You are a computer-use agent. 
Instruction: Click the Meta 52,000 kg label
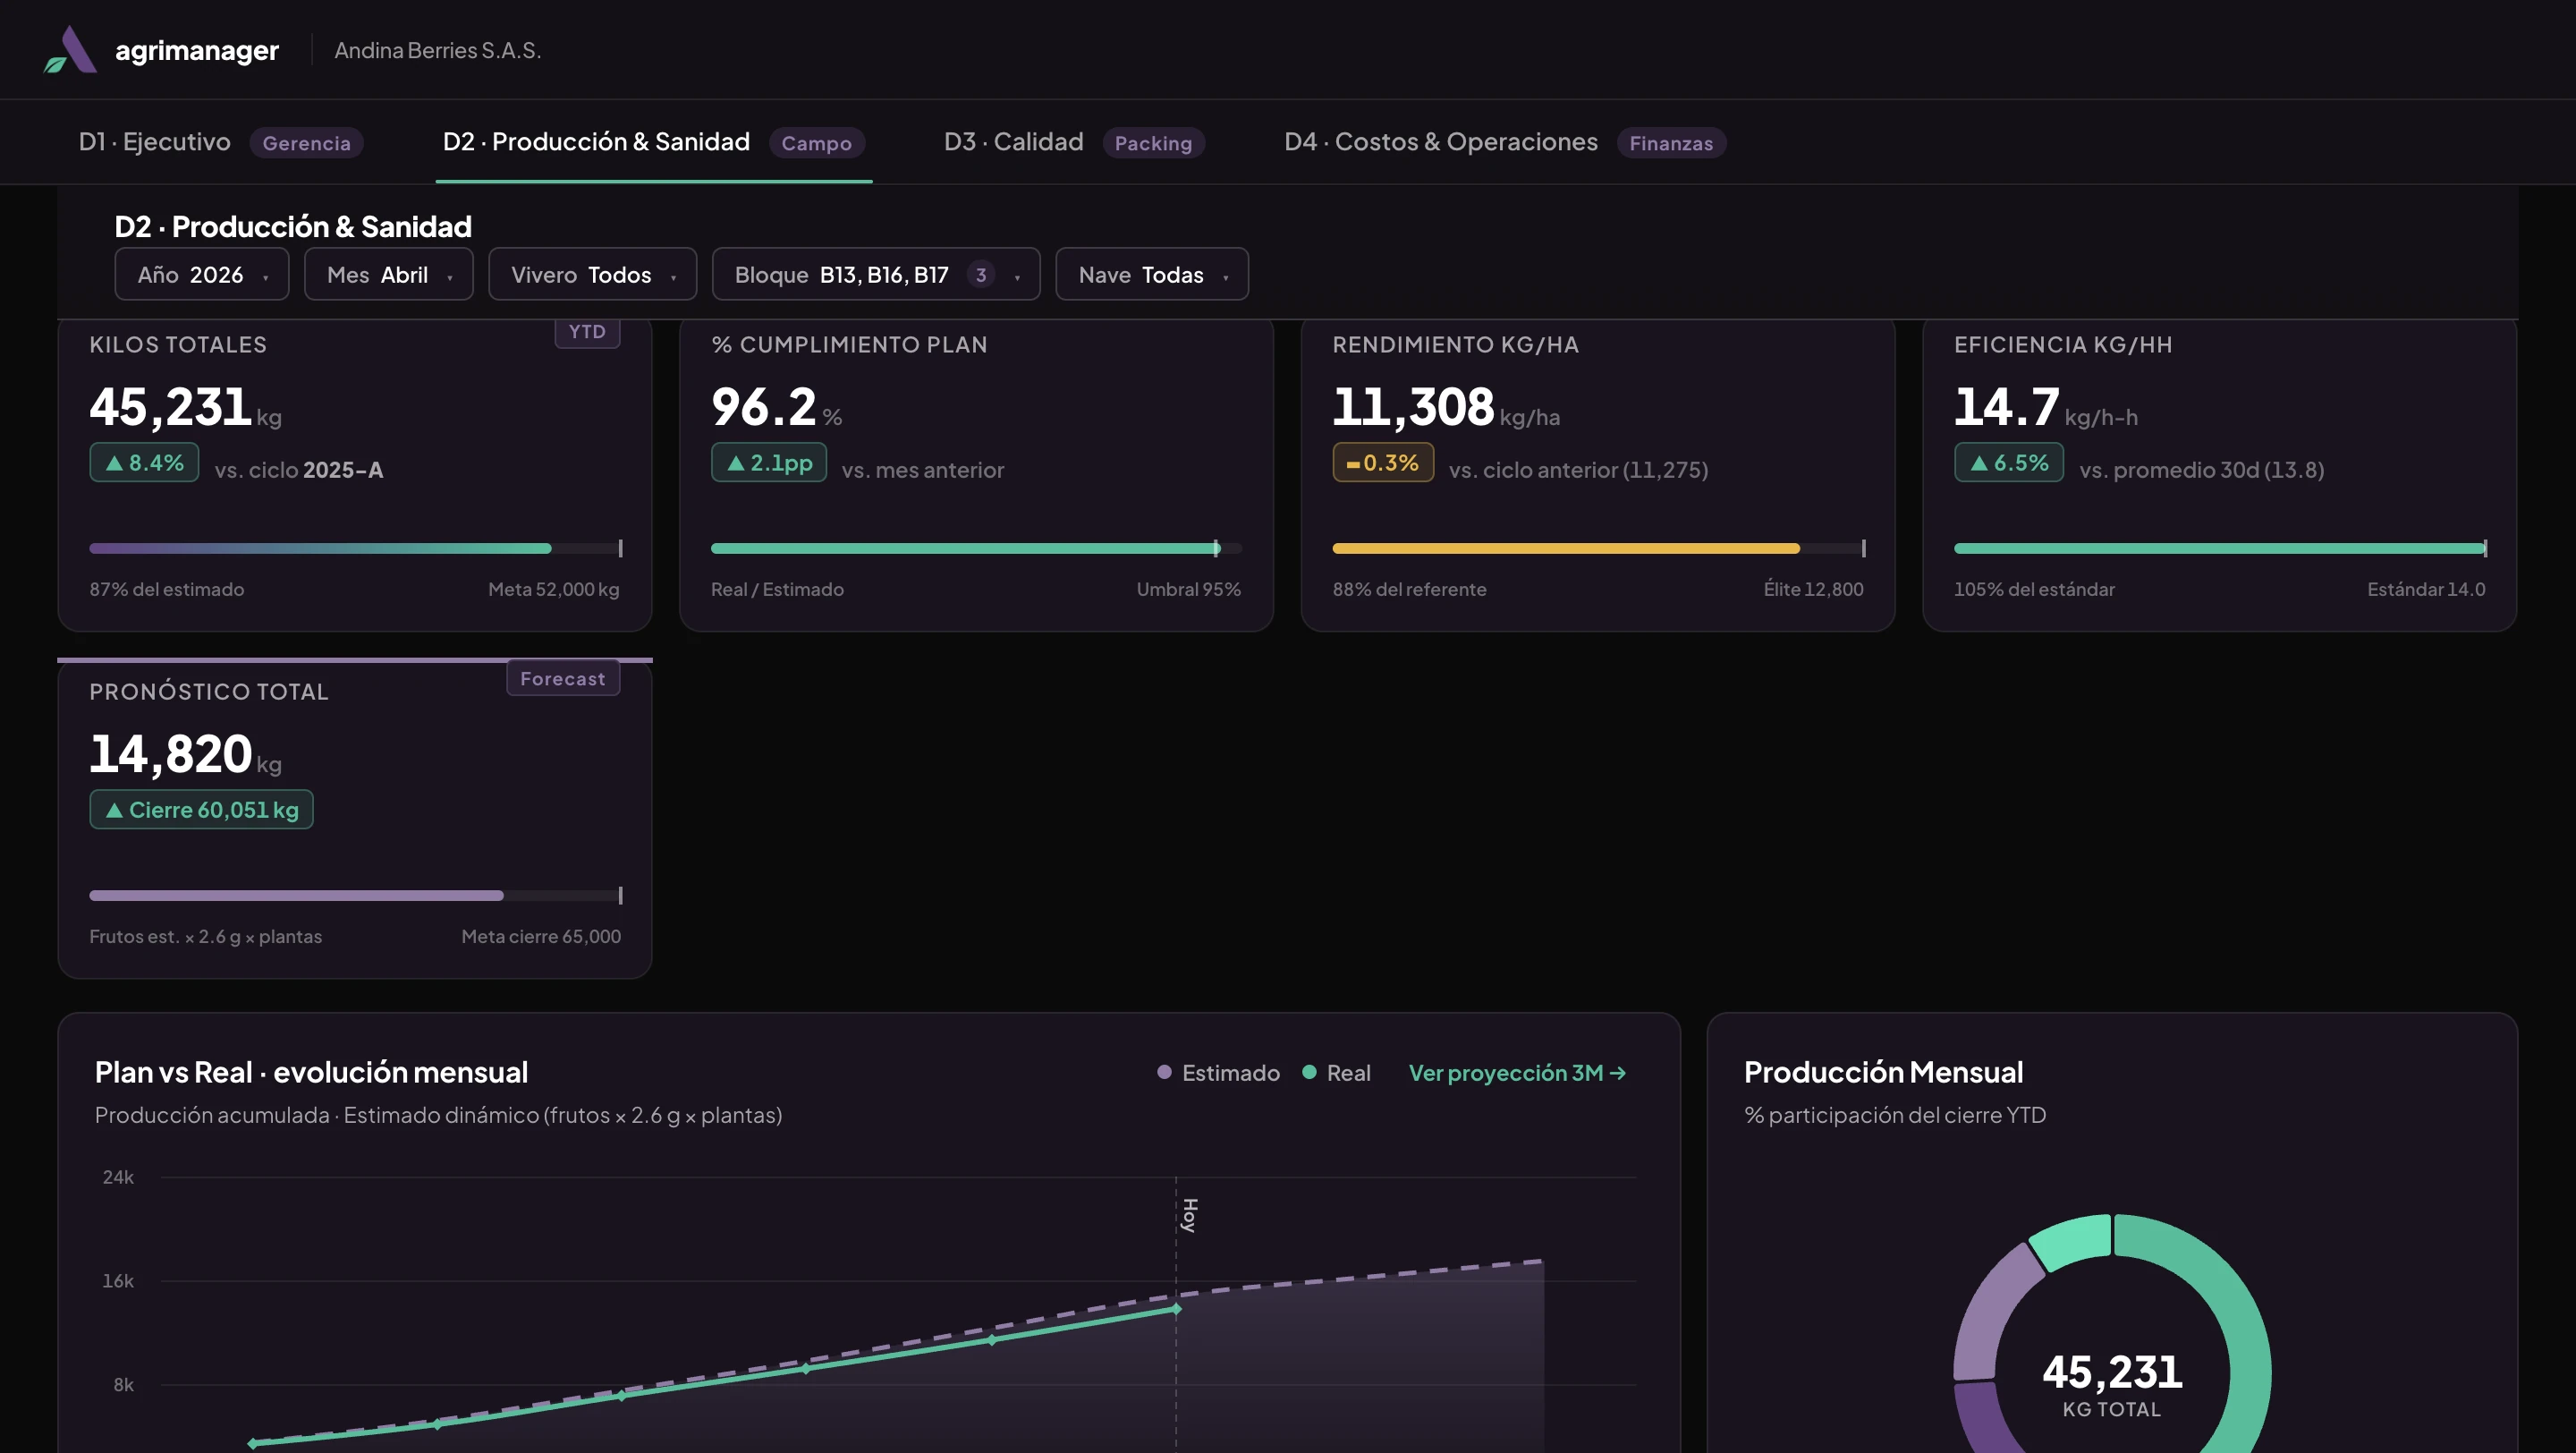(x=554, y=589)
